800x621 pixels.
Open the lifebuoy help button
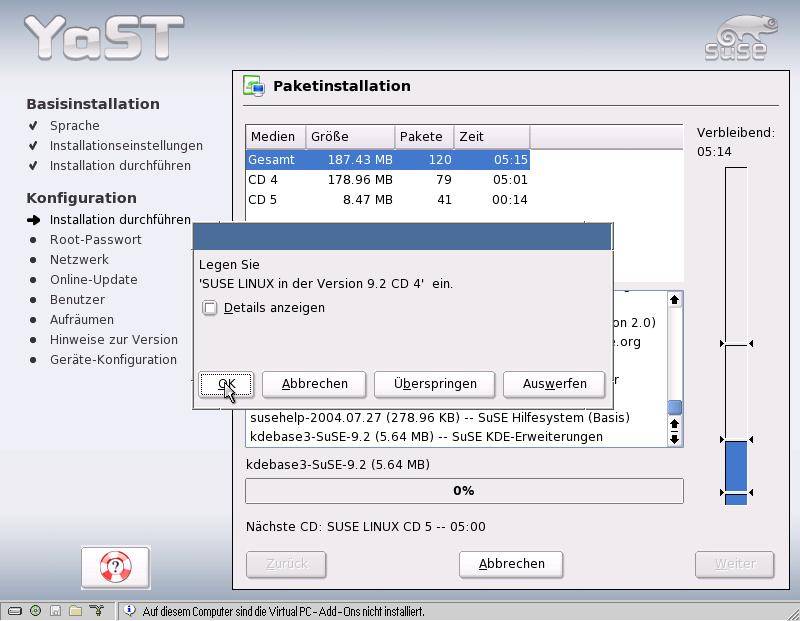[x=115, y=567]
